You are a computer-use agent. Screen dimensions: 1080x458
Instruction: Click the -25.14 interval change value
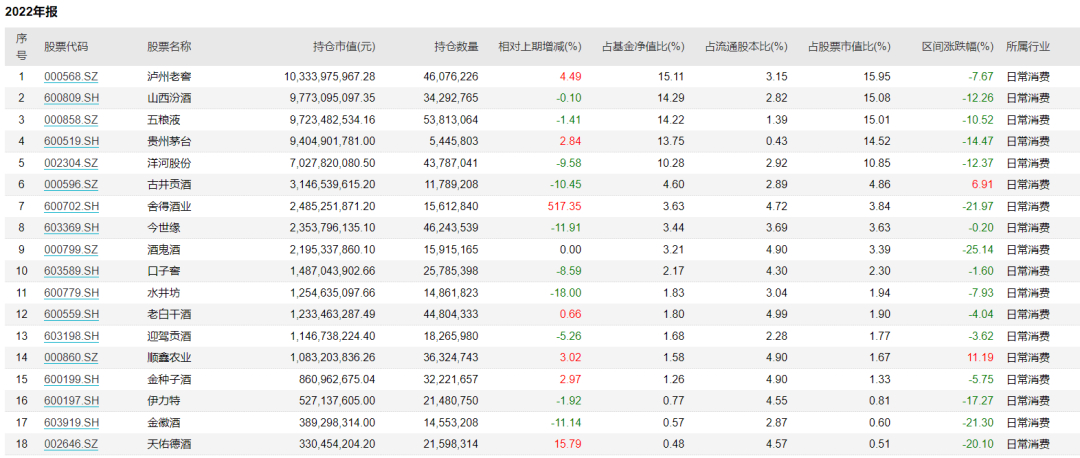click(x=979, y=249)
